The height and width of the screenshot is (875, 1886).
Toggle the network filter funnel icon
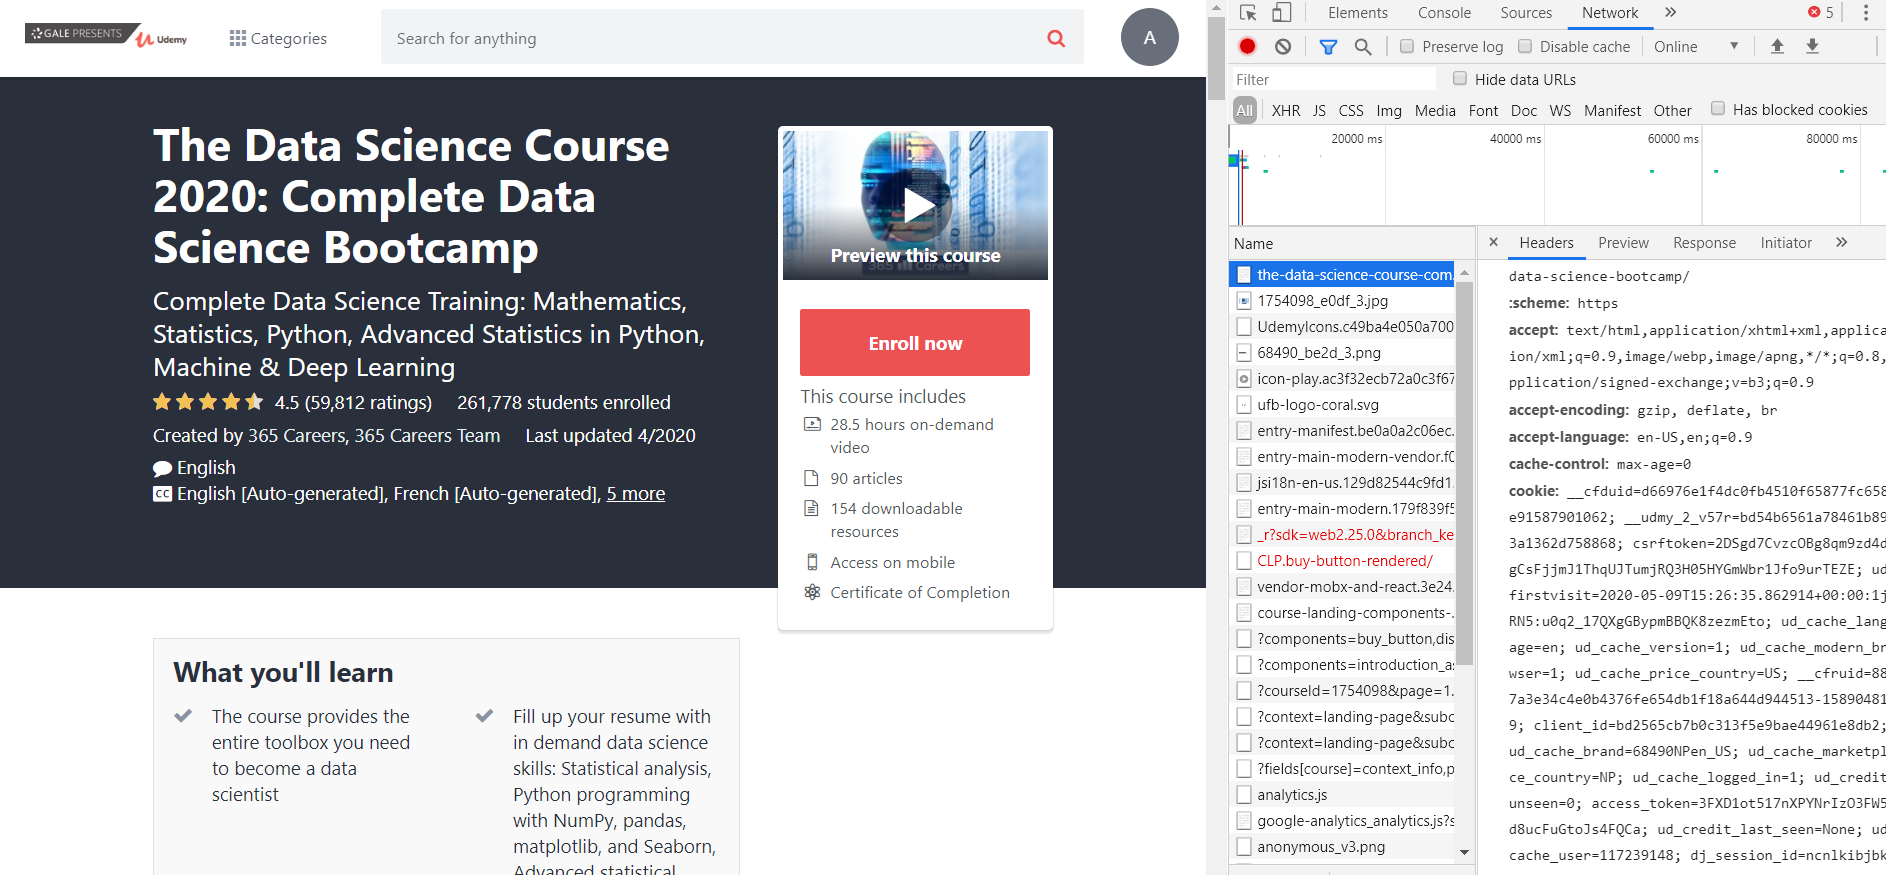(x=1328, y=46)
